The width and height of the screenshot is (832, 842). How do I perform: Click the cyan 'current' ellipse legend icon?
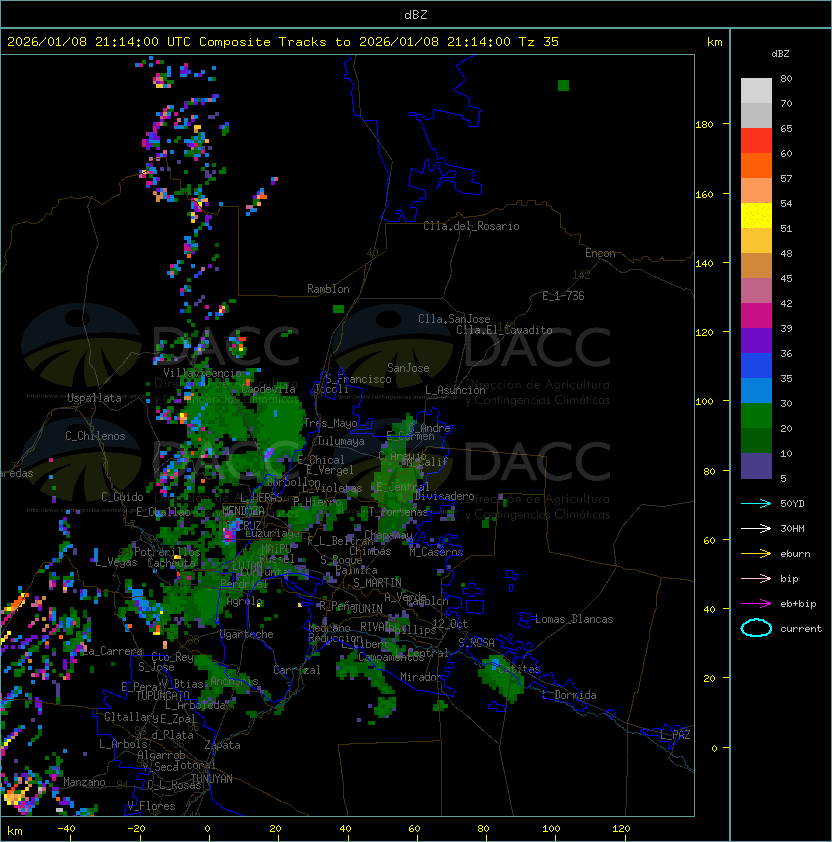tap(756, 628)
